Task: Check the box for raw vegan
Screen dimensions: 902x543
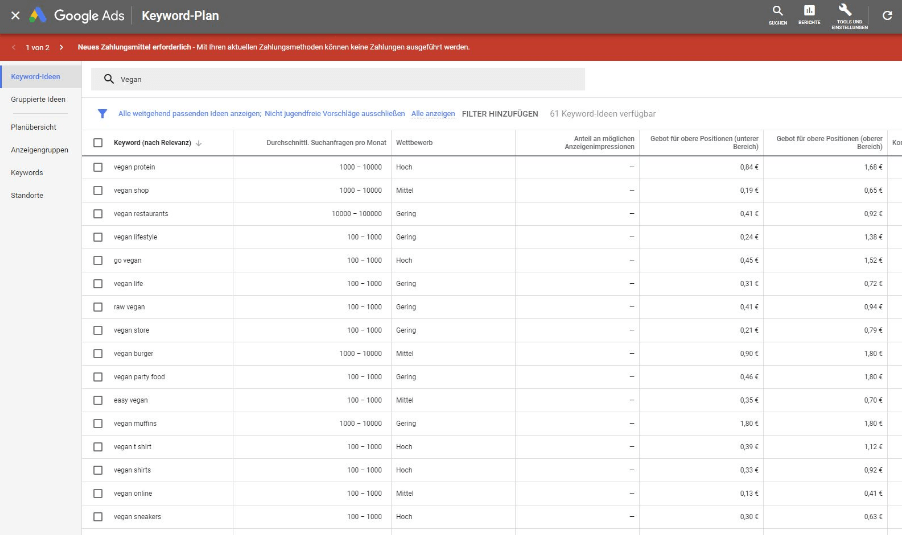Action: 98,307
